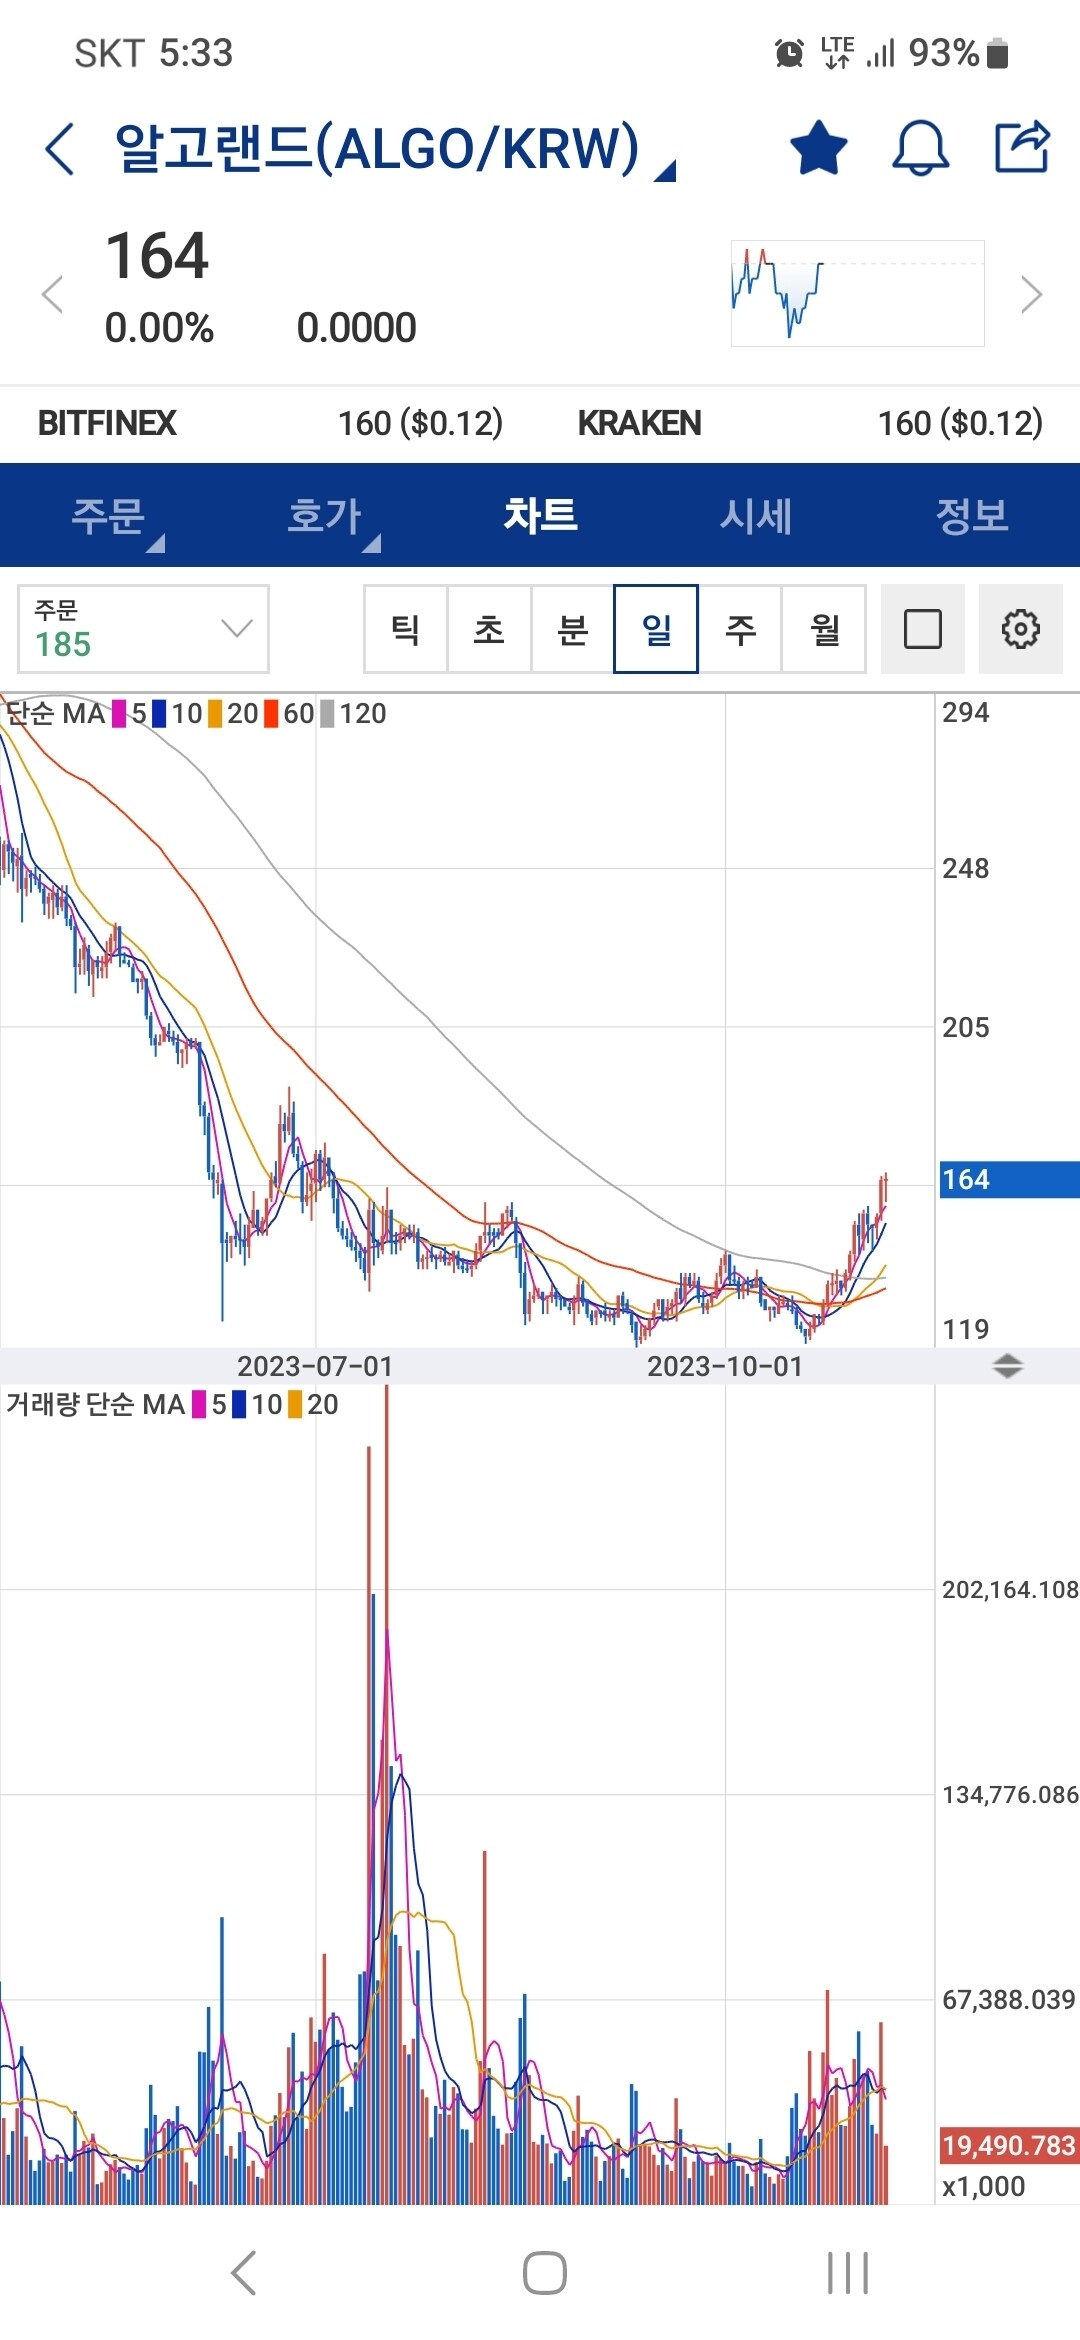Select the 틱 tick interval button
This screenshot has width=1080, height=2340.
point(405,629)
